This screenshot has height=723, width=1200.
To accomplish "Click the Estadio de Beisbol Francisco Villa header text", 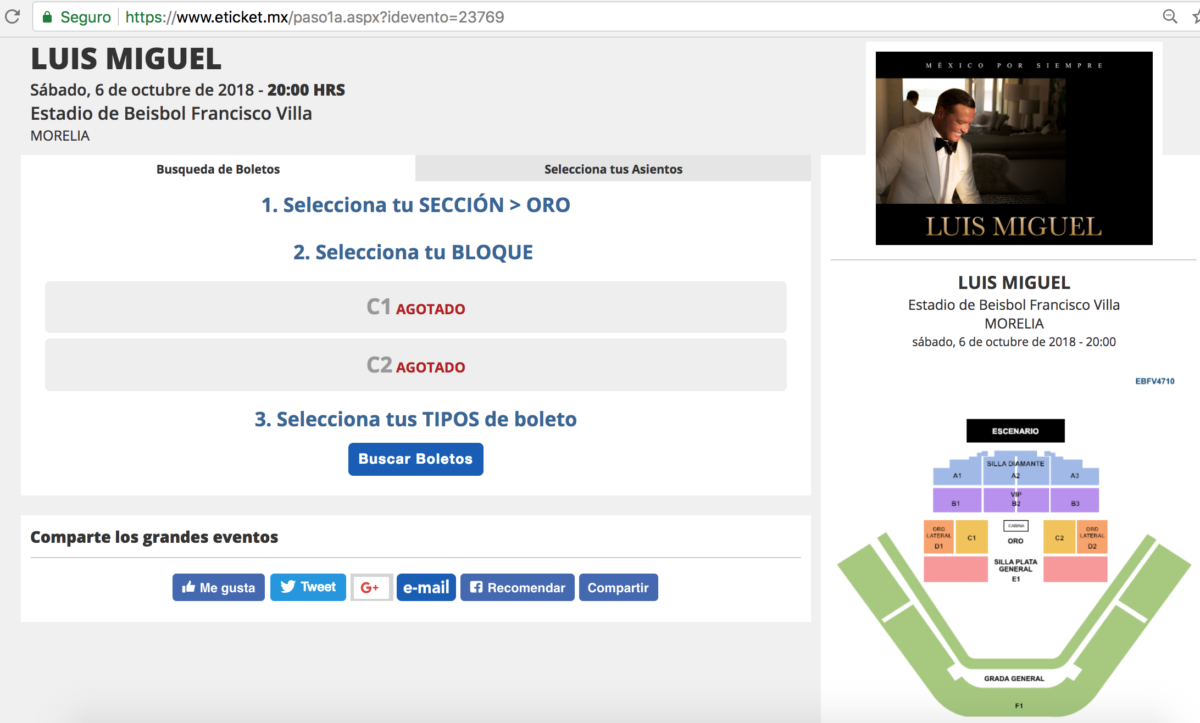I will point(171,113).
